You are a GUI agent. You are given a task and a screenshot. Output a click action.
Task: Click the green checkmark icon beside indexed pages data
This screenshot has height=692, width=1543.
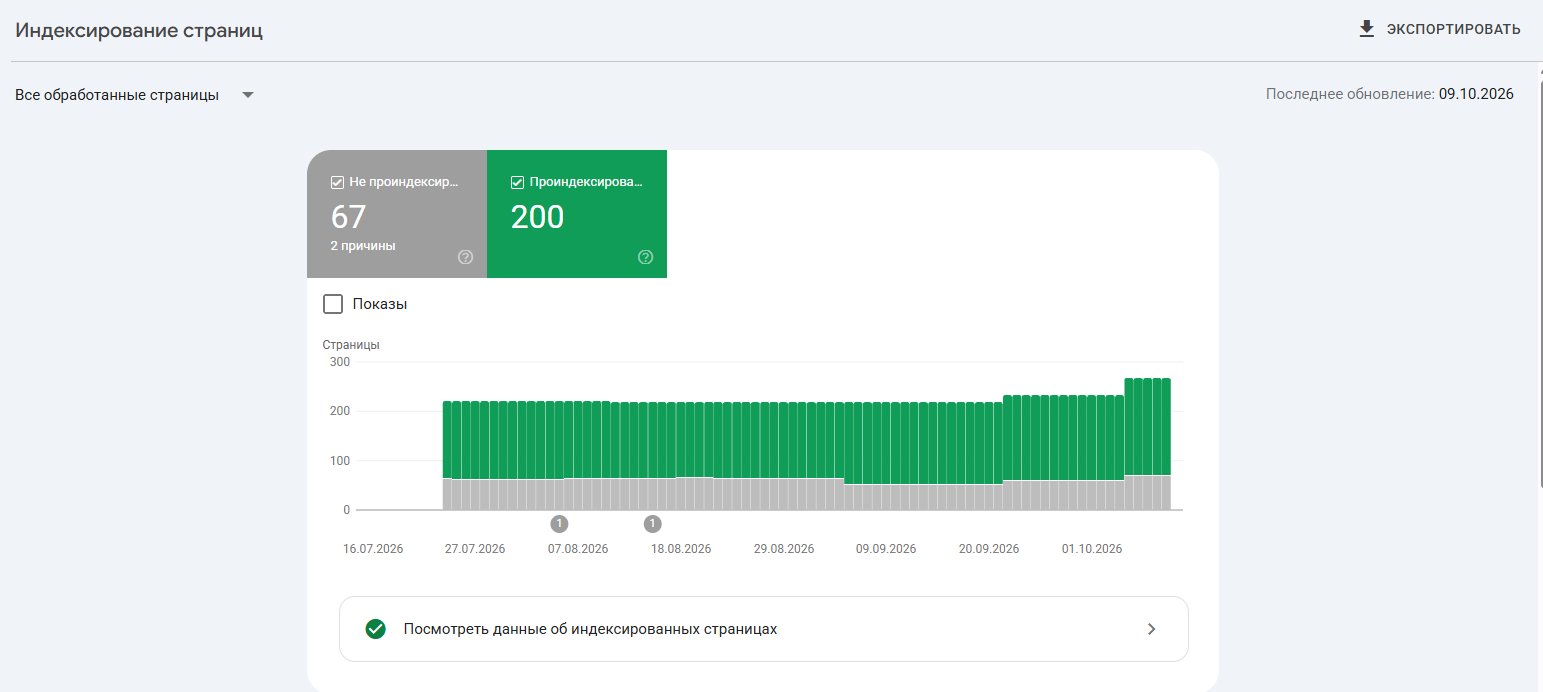376,629
